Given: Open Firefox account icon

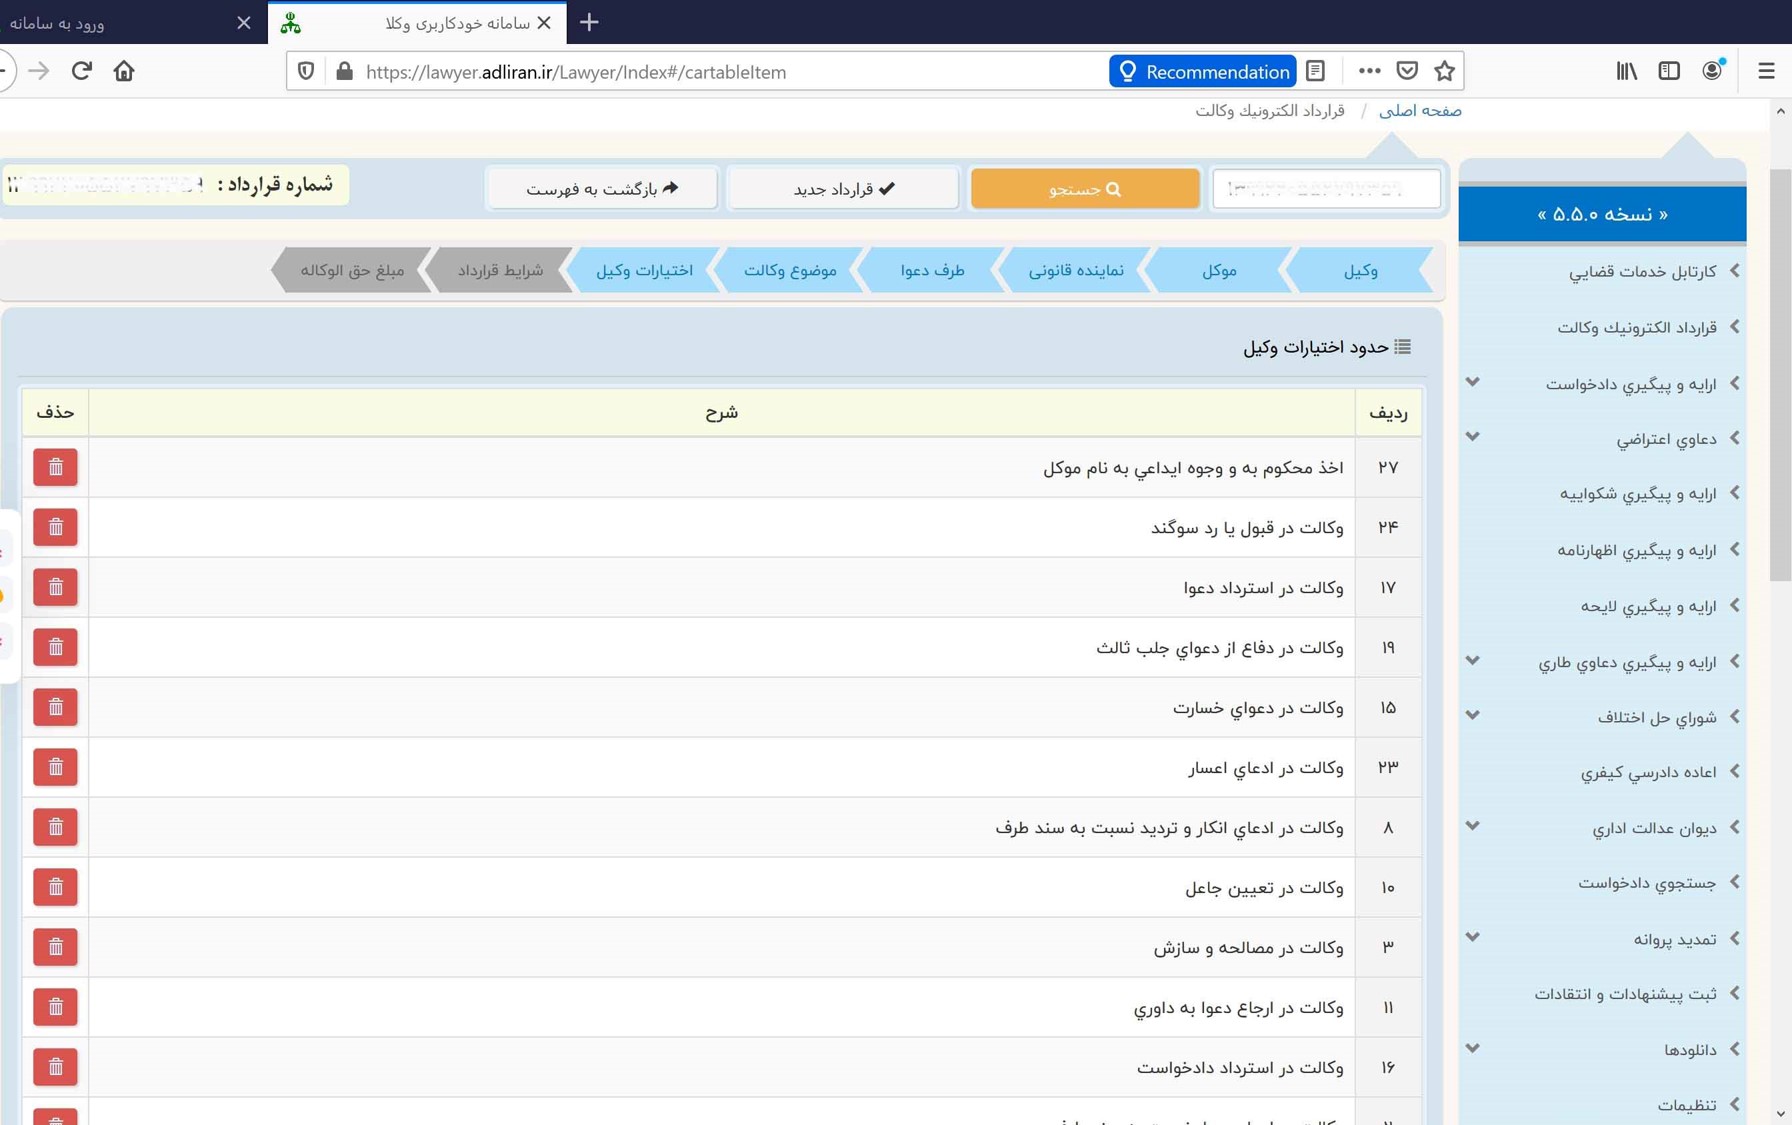Looking at the screenshot, I should click(1712, 71).
